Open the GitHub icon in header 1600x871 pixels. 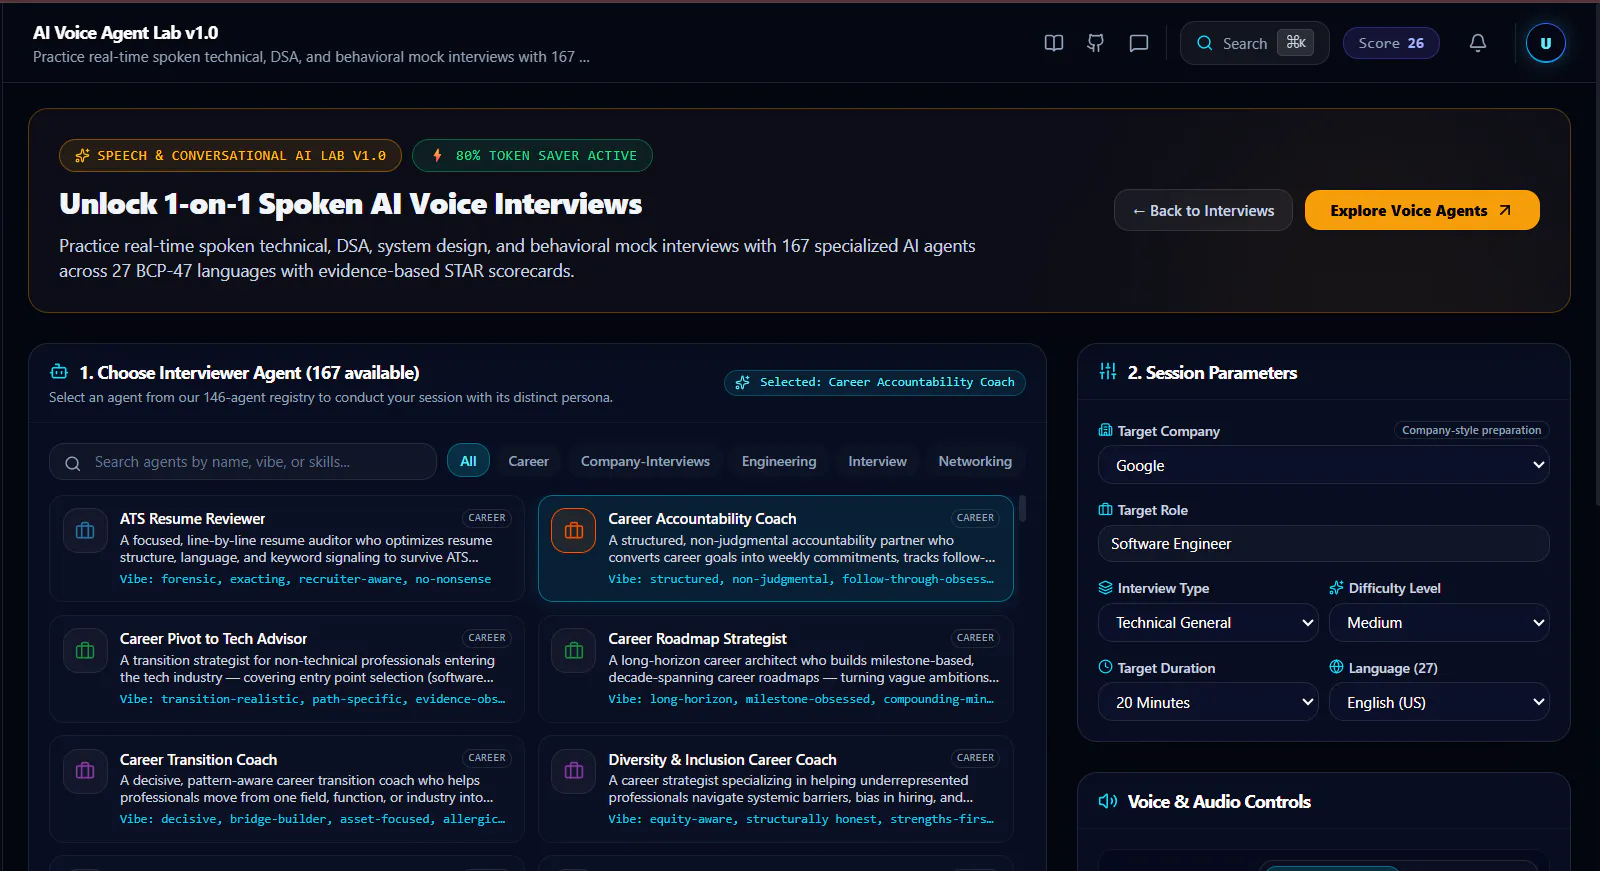1096,43
